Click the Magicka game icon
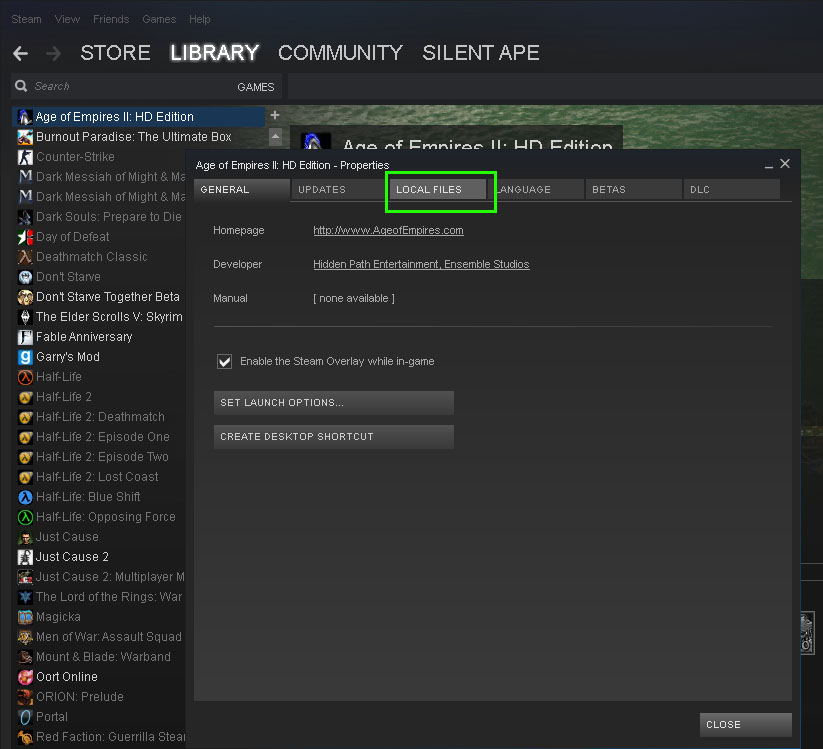The image size is (823, 749). tap(25, 617)
